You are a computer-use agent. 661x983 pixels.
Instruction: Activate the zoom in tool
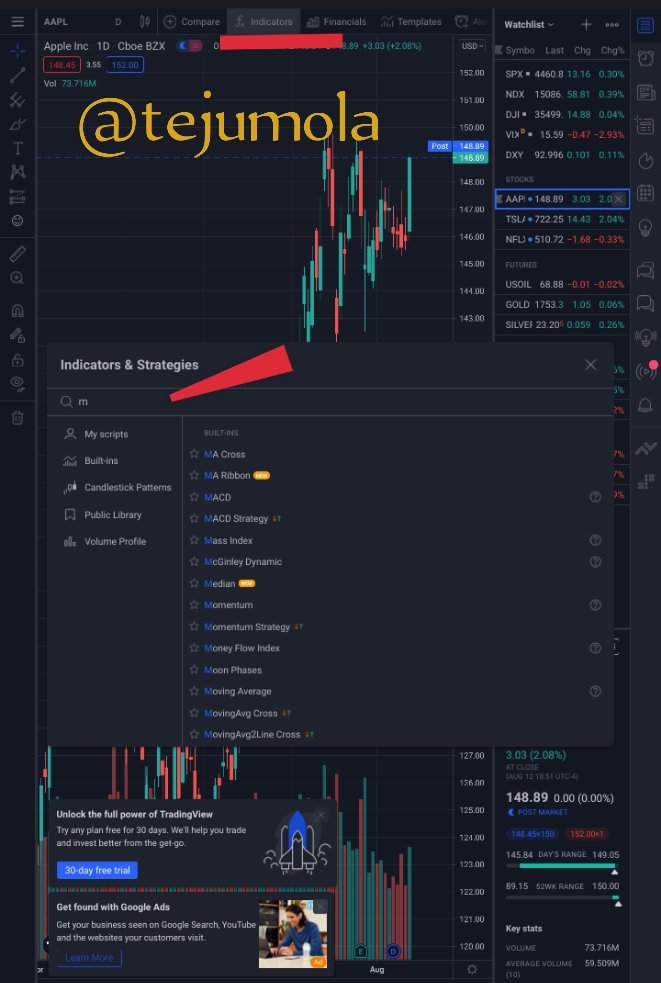18,278
